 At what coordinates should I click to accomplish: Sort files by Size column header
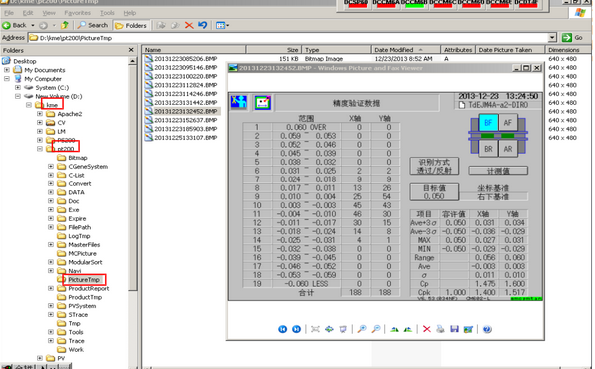coord(274,50)
